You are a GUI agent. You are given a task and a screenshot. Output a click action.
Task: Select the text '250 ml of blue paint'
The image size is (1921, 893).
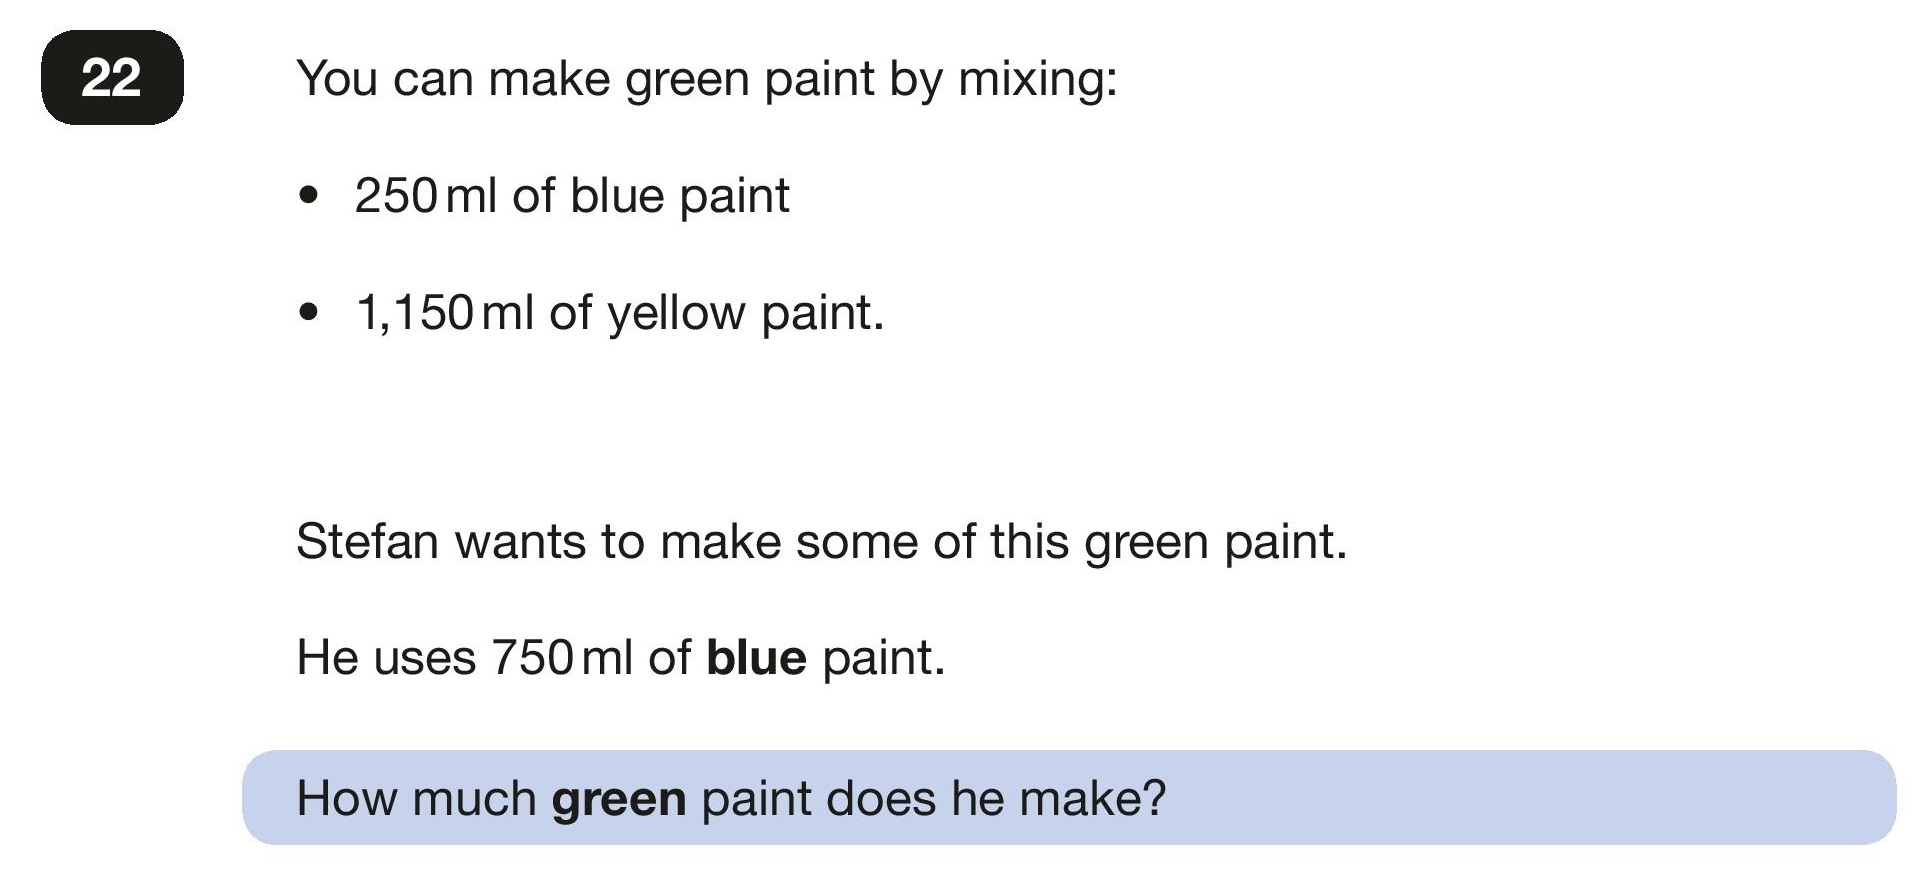[572, 196]
